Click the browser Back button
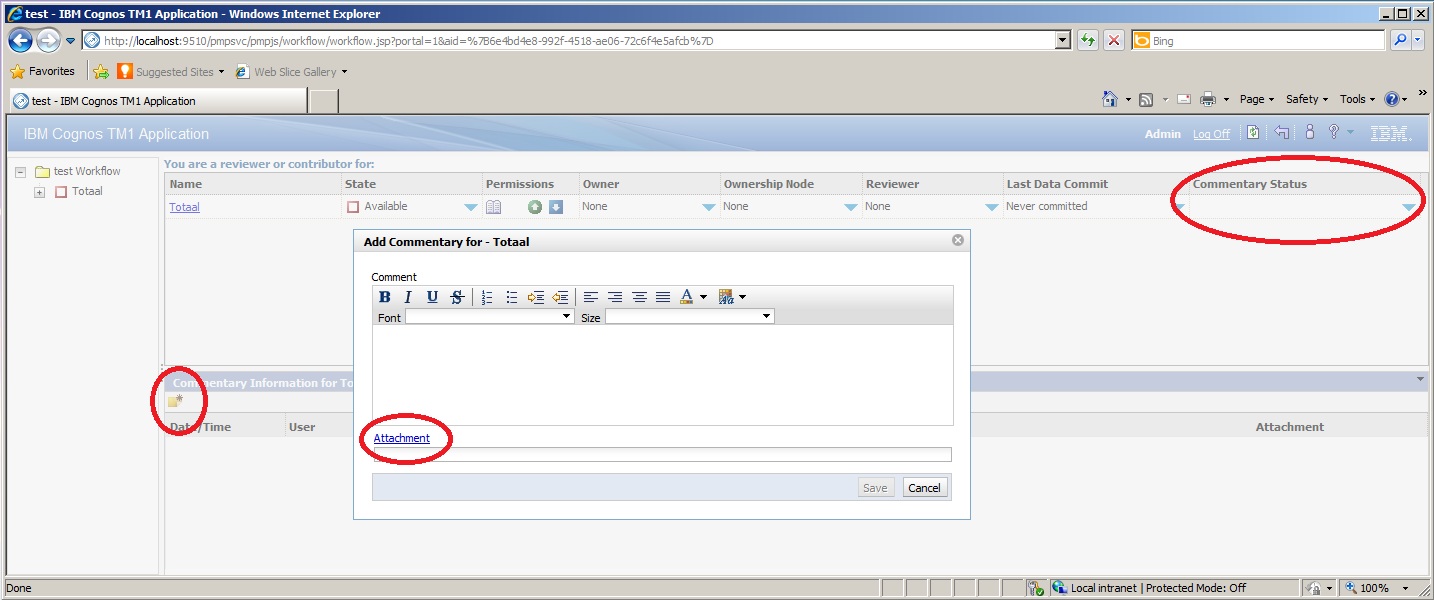The width and height of the screenshot is (1434, 600). pos(20,40)
